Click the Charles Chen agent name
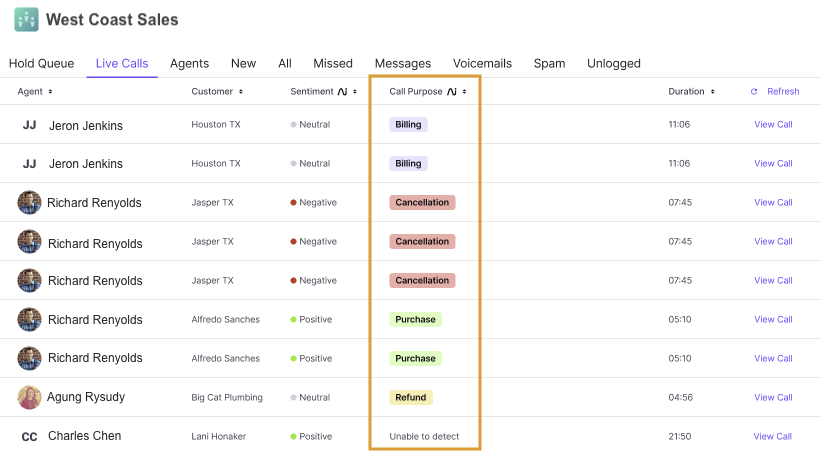This screenshot has height=452, width=821. [84, 436]
